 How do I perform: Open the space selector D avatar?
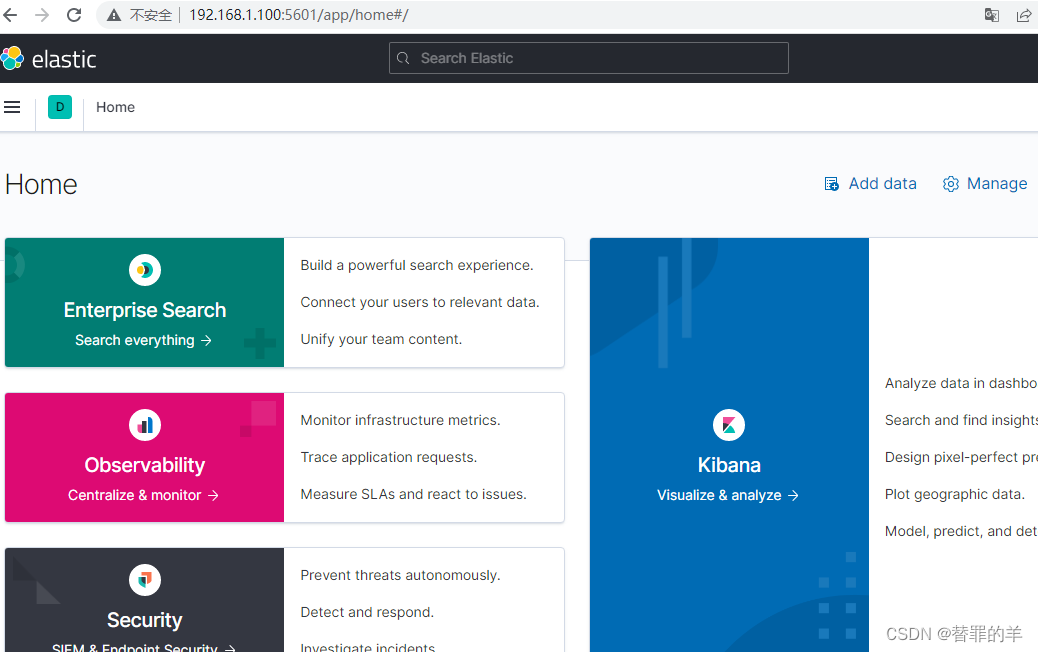(60, 107)
